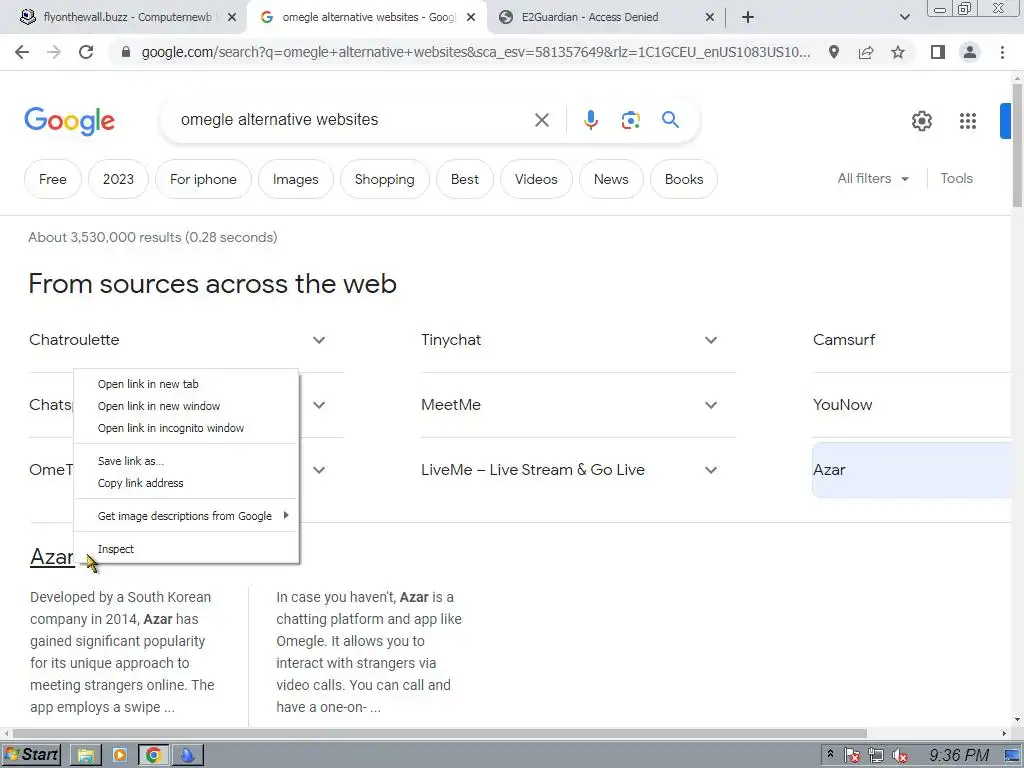Click the Chrome taskbar icon
This screenshot has width=1024, height=768.
click(153, 755)
